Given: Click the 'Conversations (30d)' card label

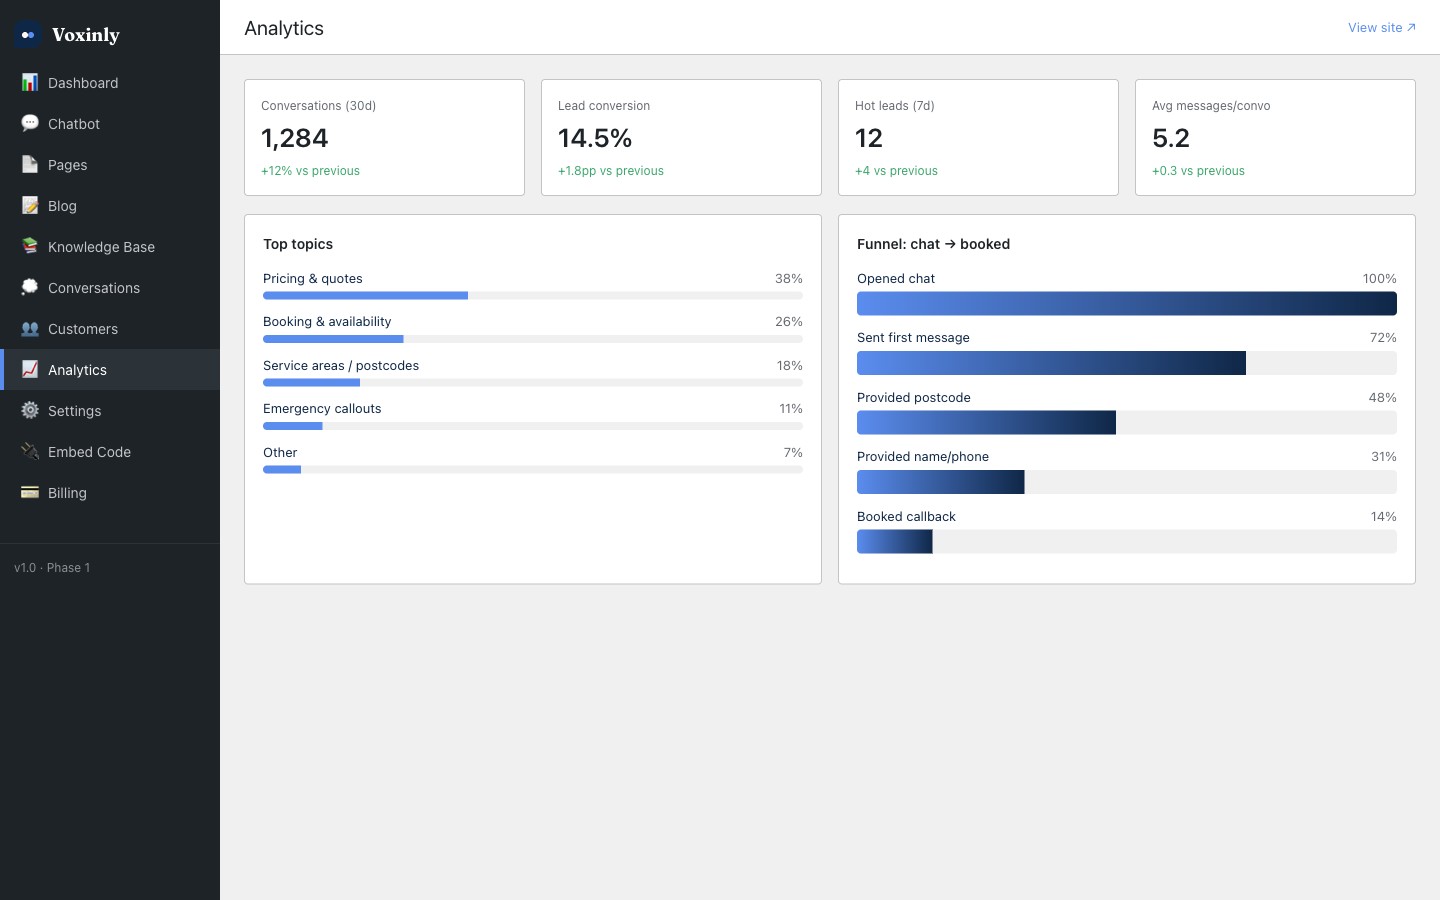Looking at the screenshot, I should click(318, 106).
